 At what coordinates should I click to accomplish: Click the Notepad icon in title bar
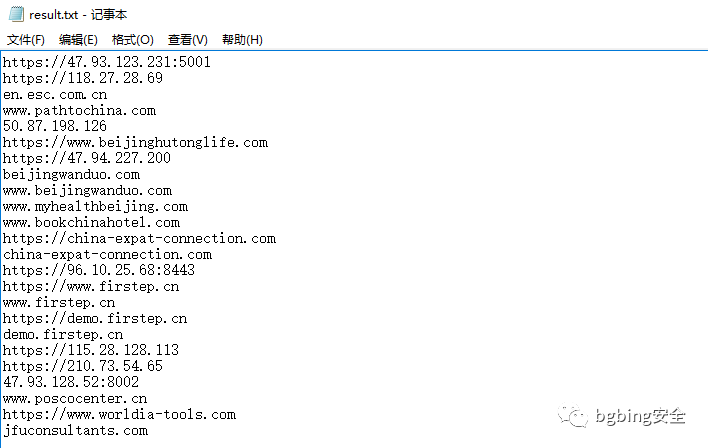pyautogui.click(x=16, y=14)
